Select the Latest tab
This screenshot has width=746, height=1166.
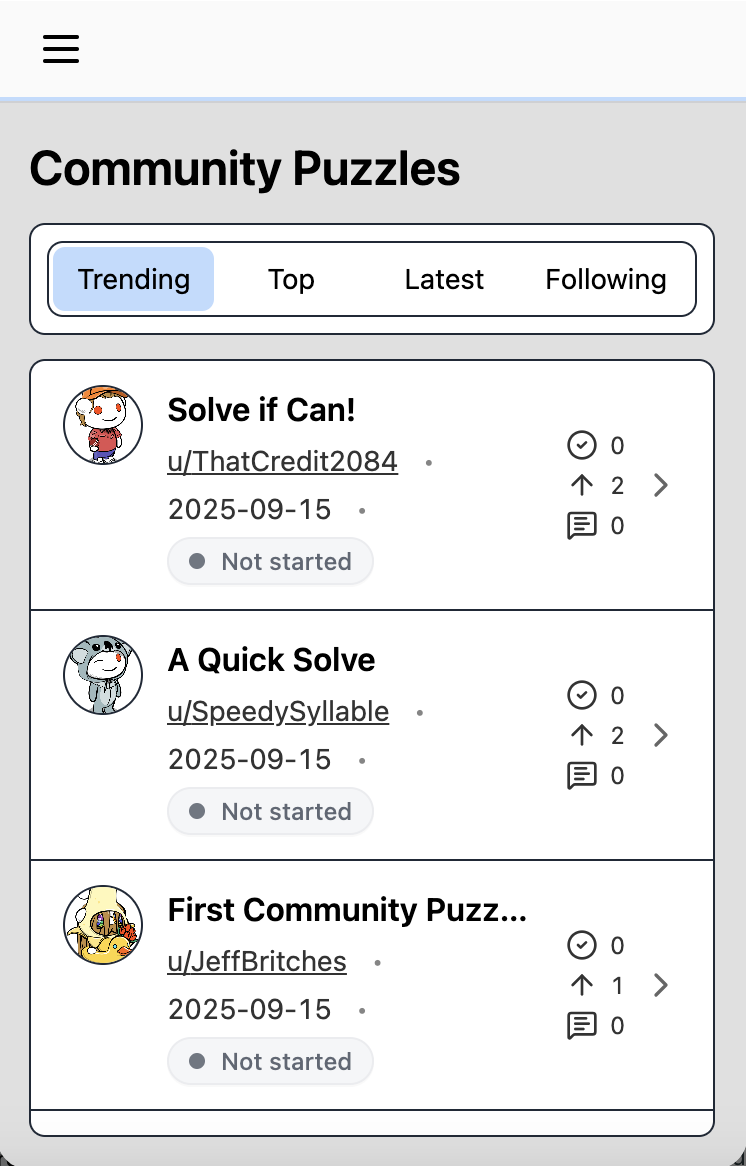[444, 279]
